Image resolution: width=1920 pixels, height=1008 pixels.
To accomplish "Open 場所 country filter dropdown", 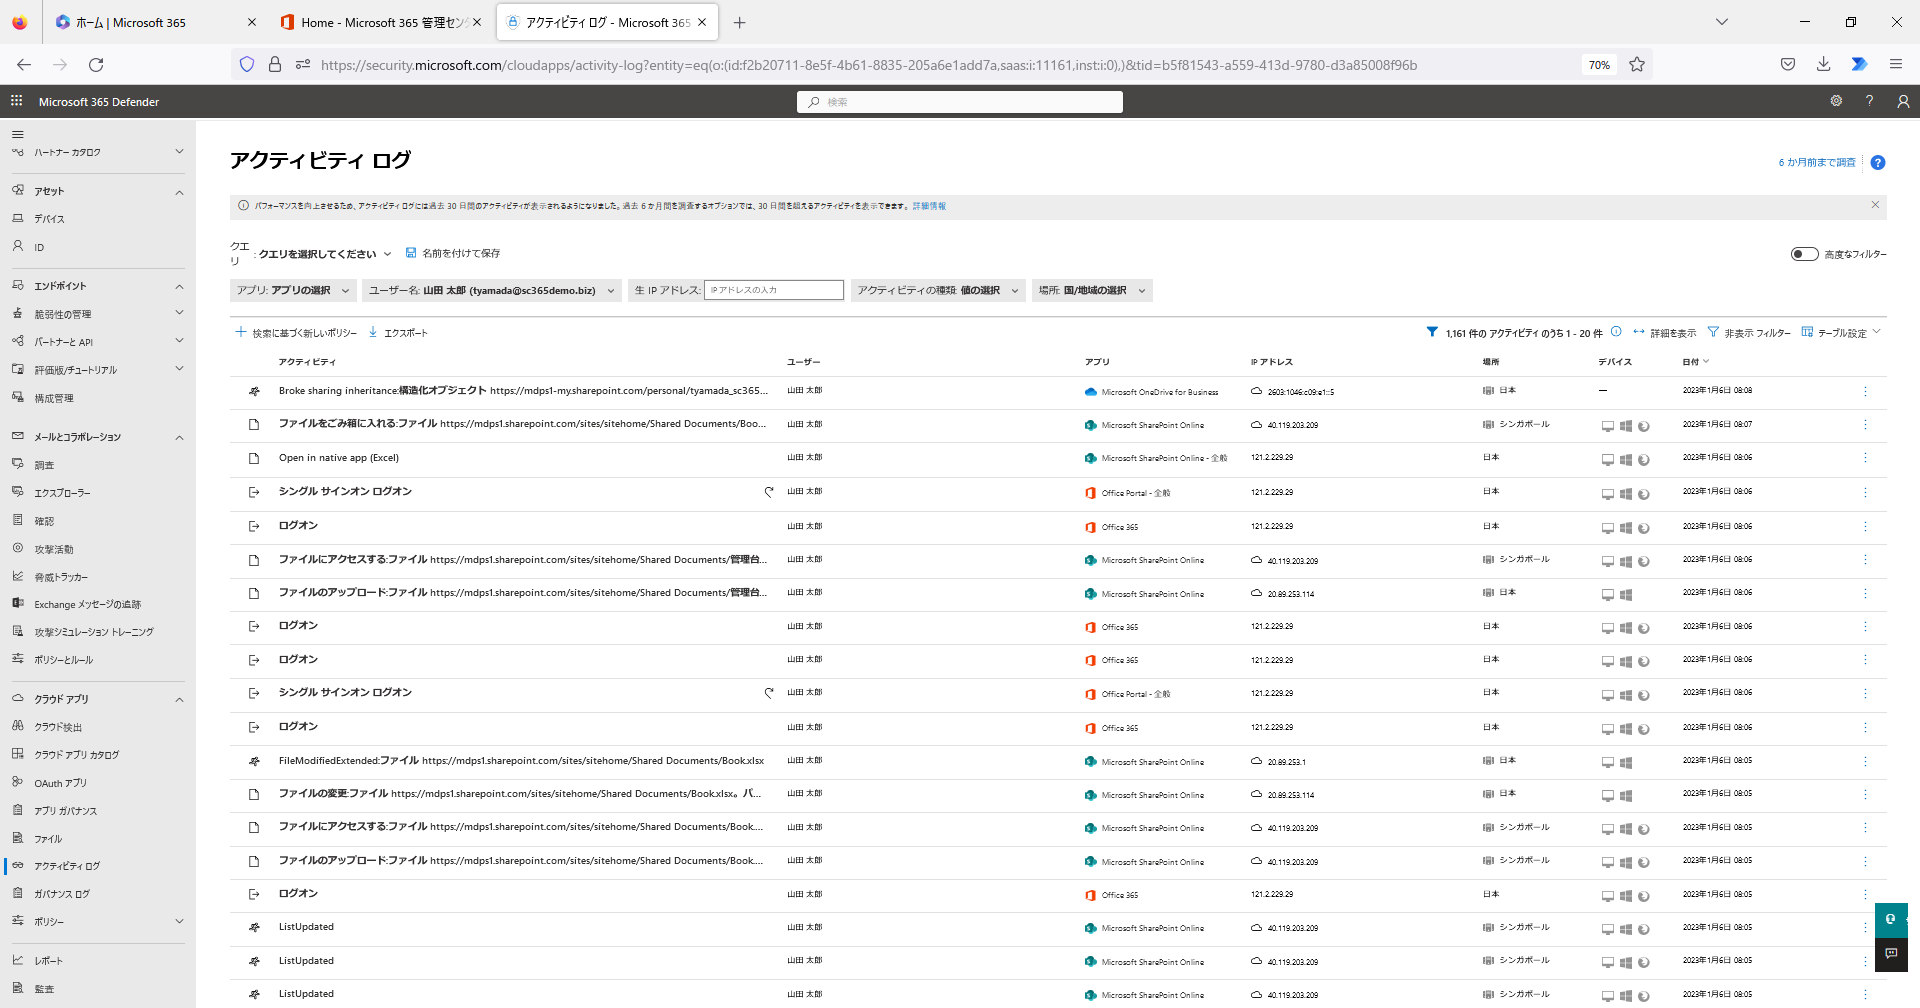I will coord(1092,291).
